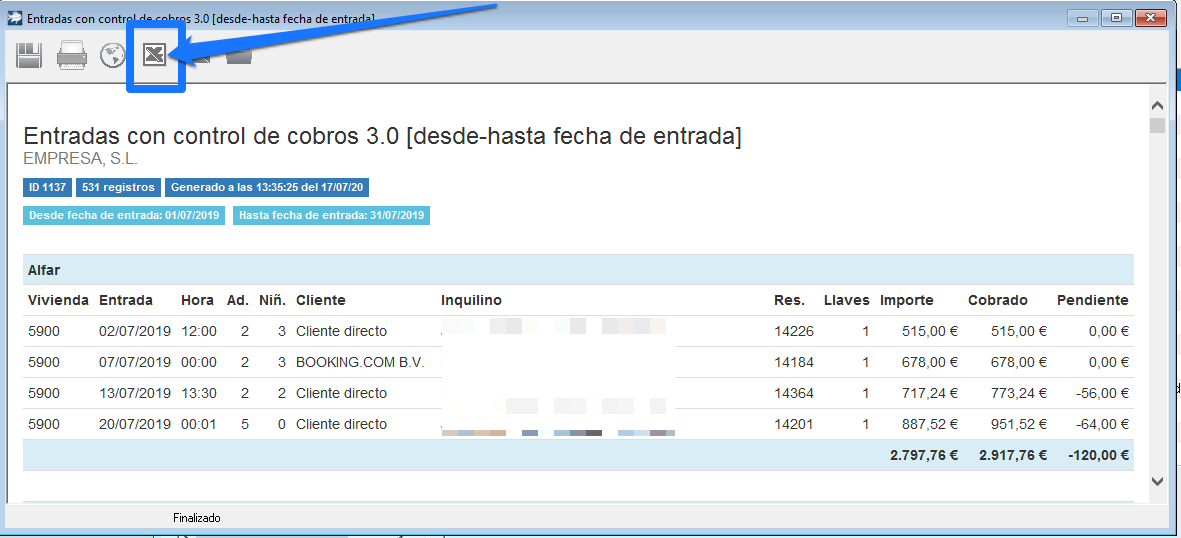
Task: Click the 'EMPRESA, S.L.' company name
Action: tap(81, 159)
